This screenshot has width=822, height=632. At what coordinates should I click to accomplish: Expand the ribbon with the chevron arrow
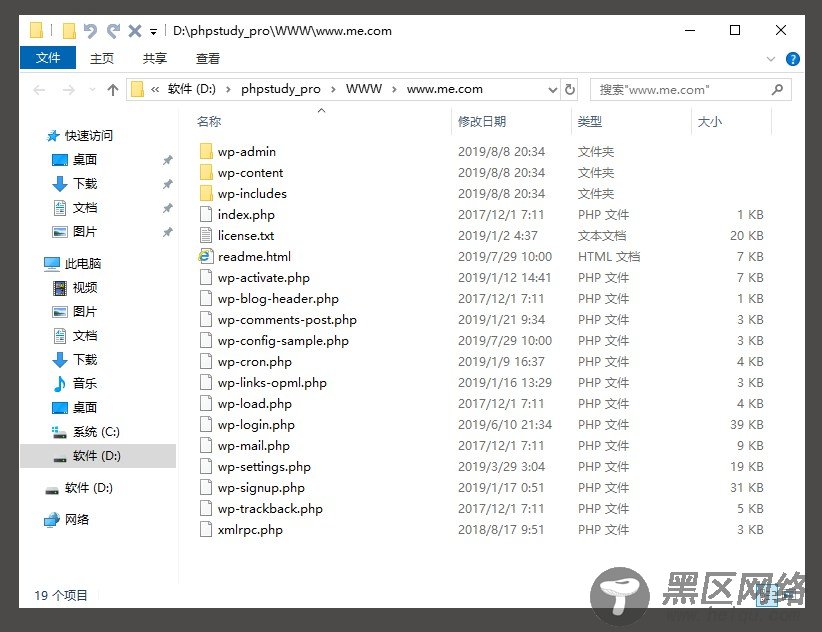coord(771,59)
